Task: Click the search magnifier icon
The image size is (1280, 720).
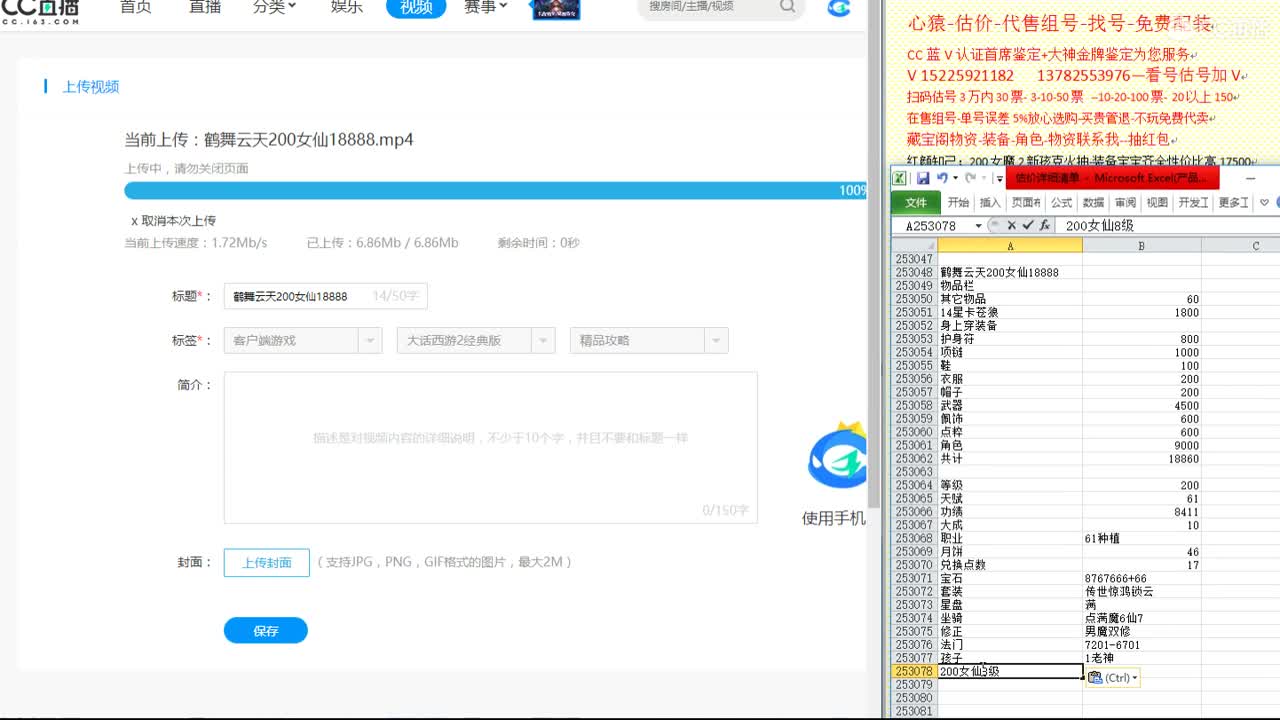Action: click(788, 7)
